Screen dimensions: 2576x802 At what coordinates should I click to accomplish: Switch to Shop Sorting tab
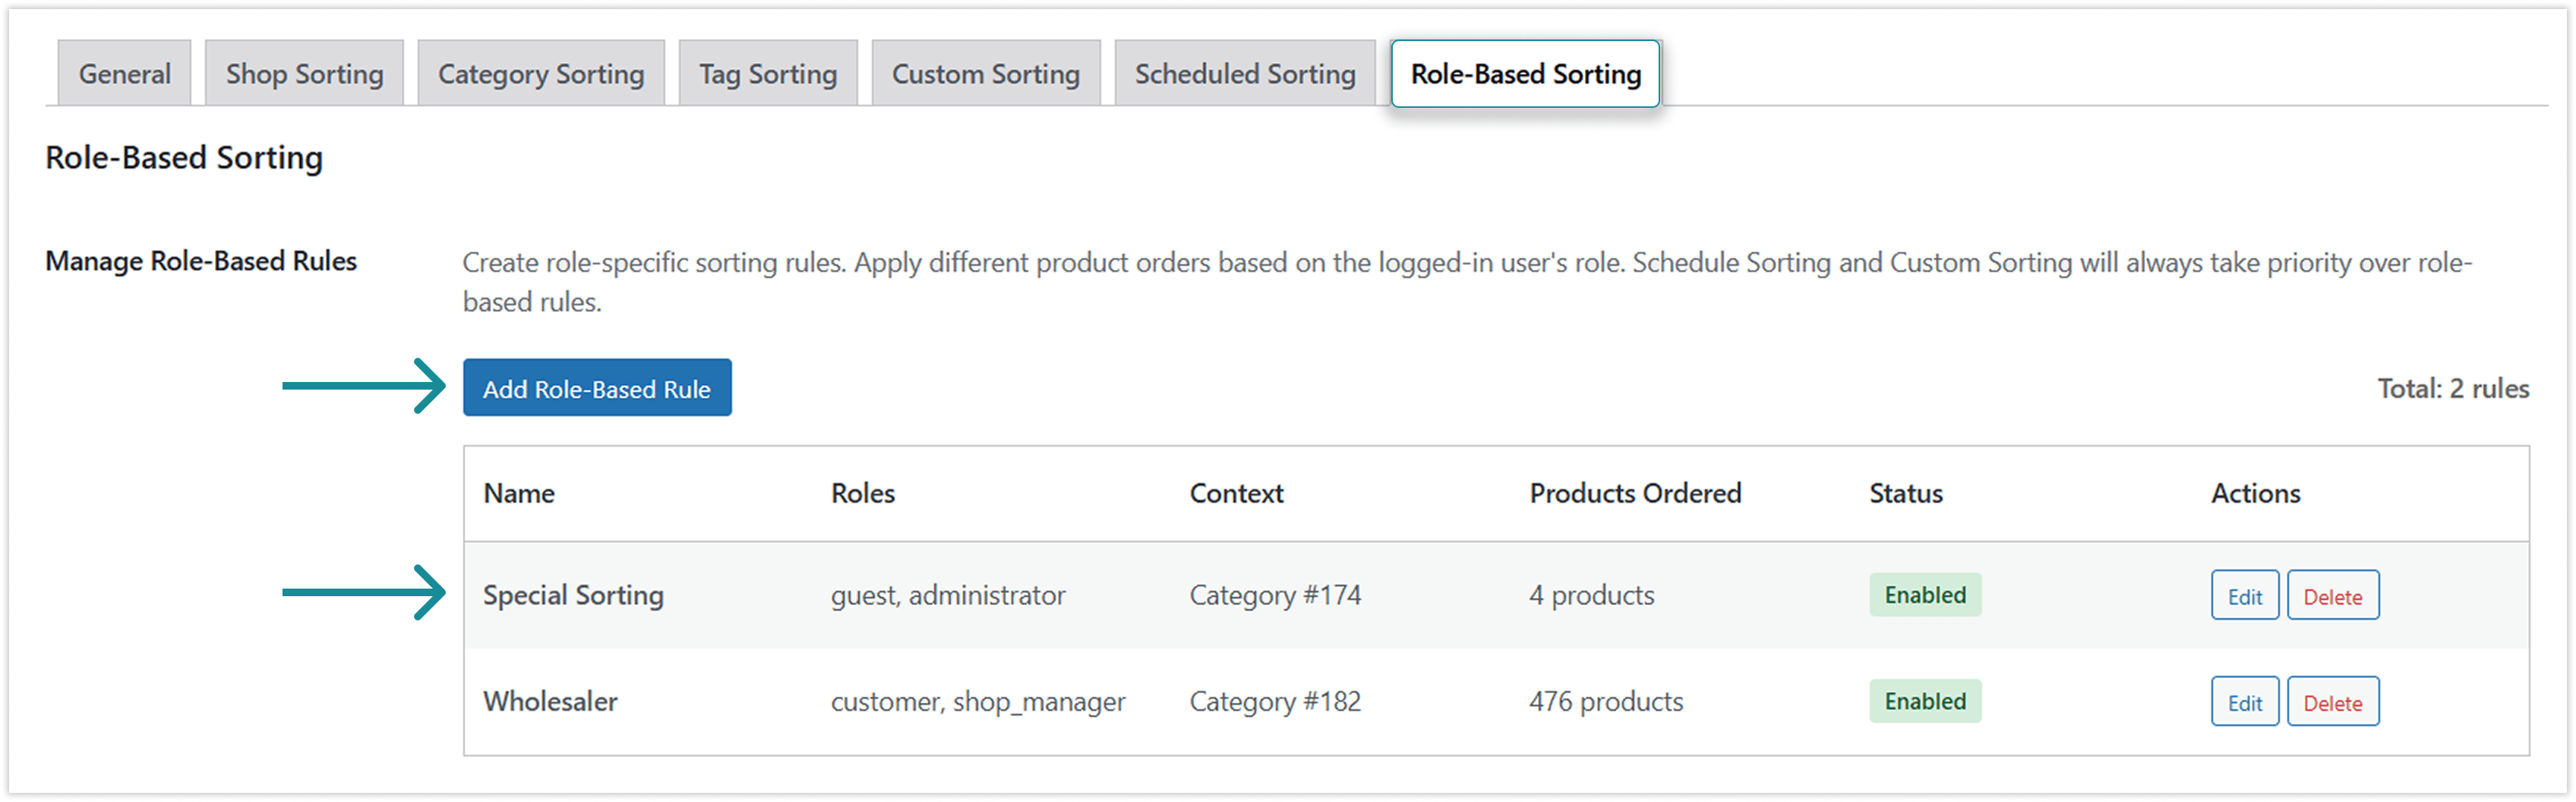[x=304, y=73]
